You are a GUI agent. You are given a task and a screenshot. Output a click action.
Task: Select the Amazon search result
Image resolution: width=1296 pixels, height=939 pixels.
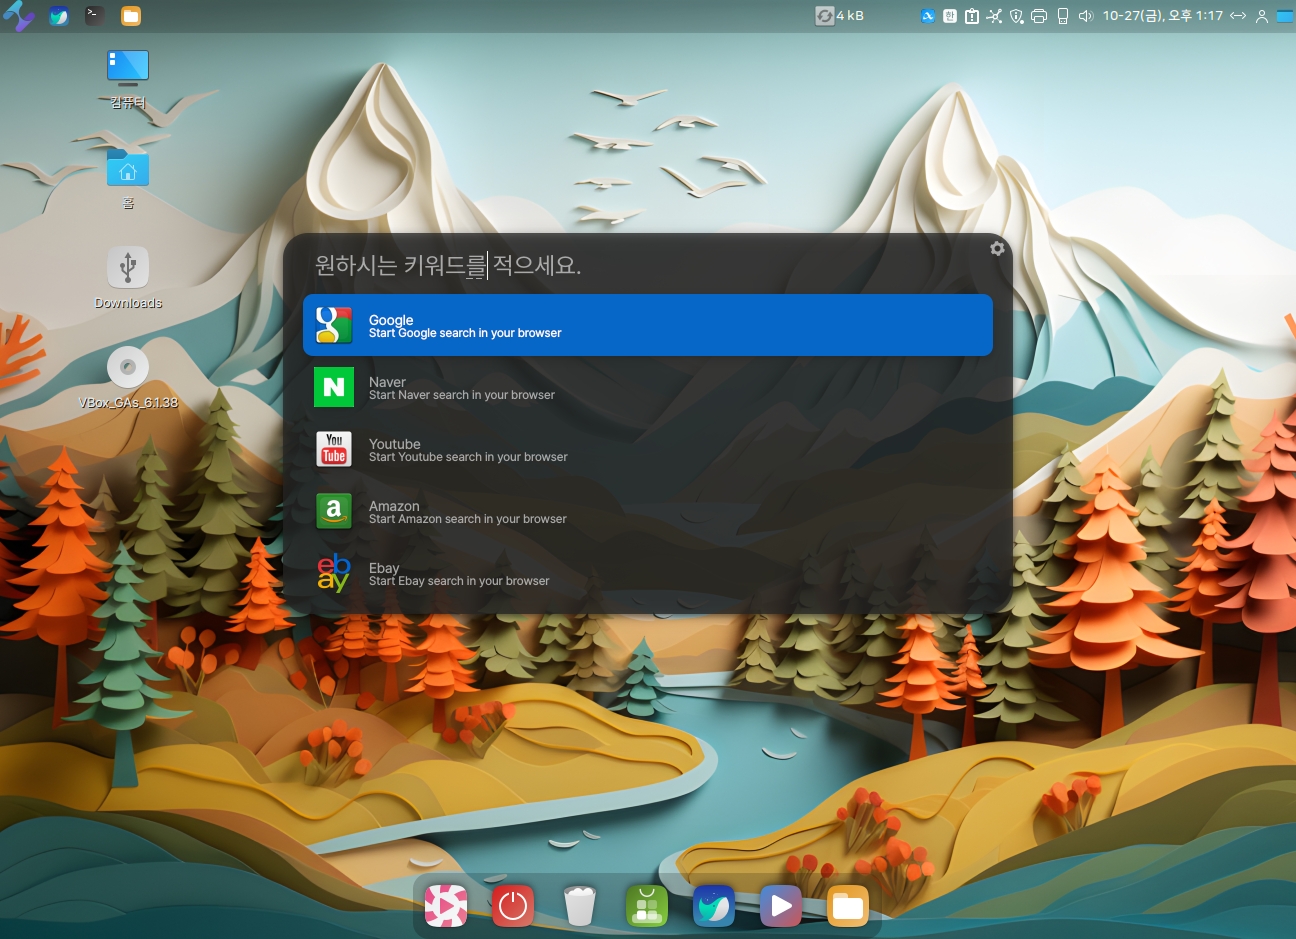click(647, 511)
